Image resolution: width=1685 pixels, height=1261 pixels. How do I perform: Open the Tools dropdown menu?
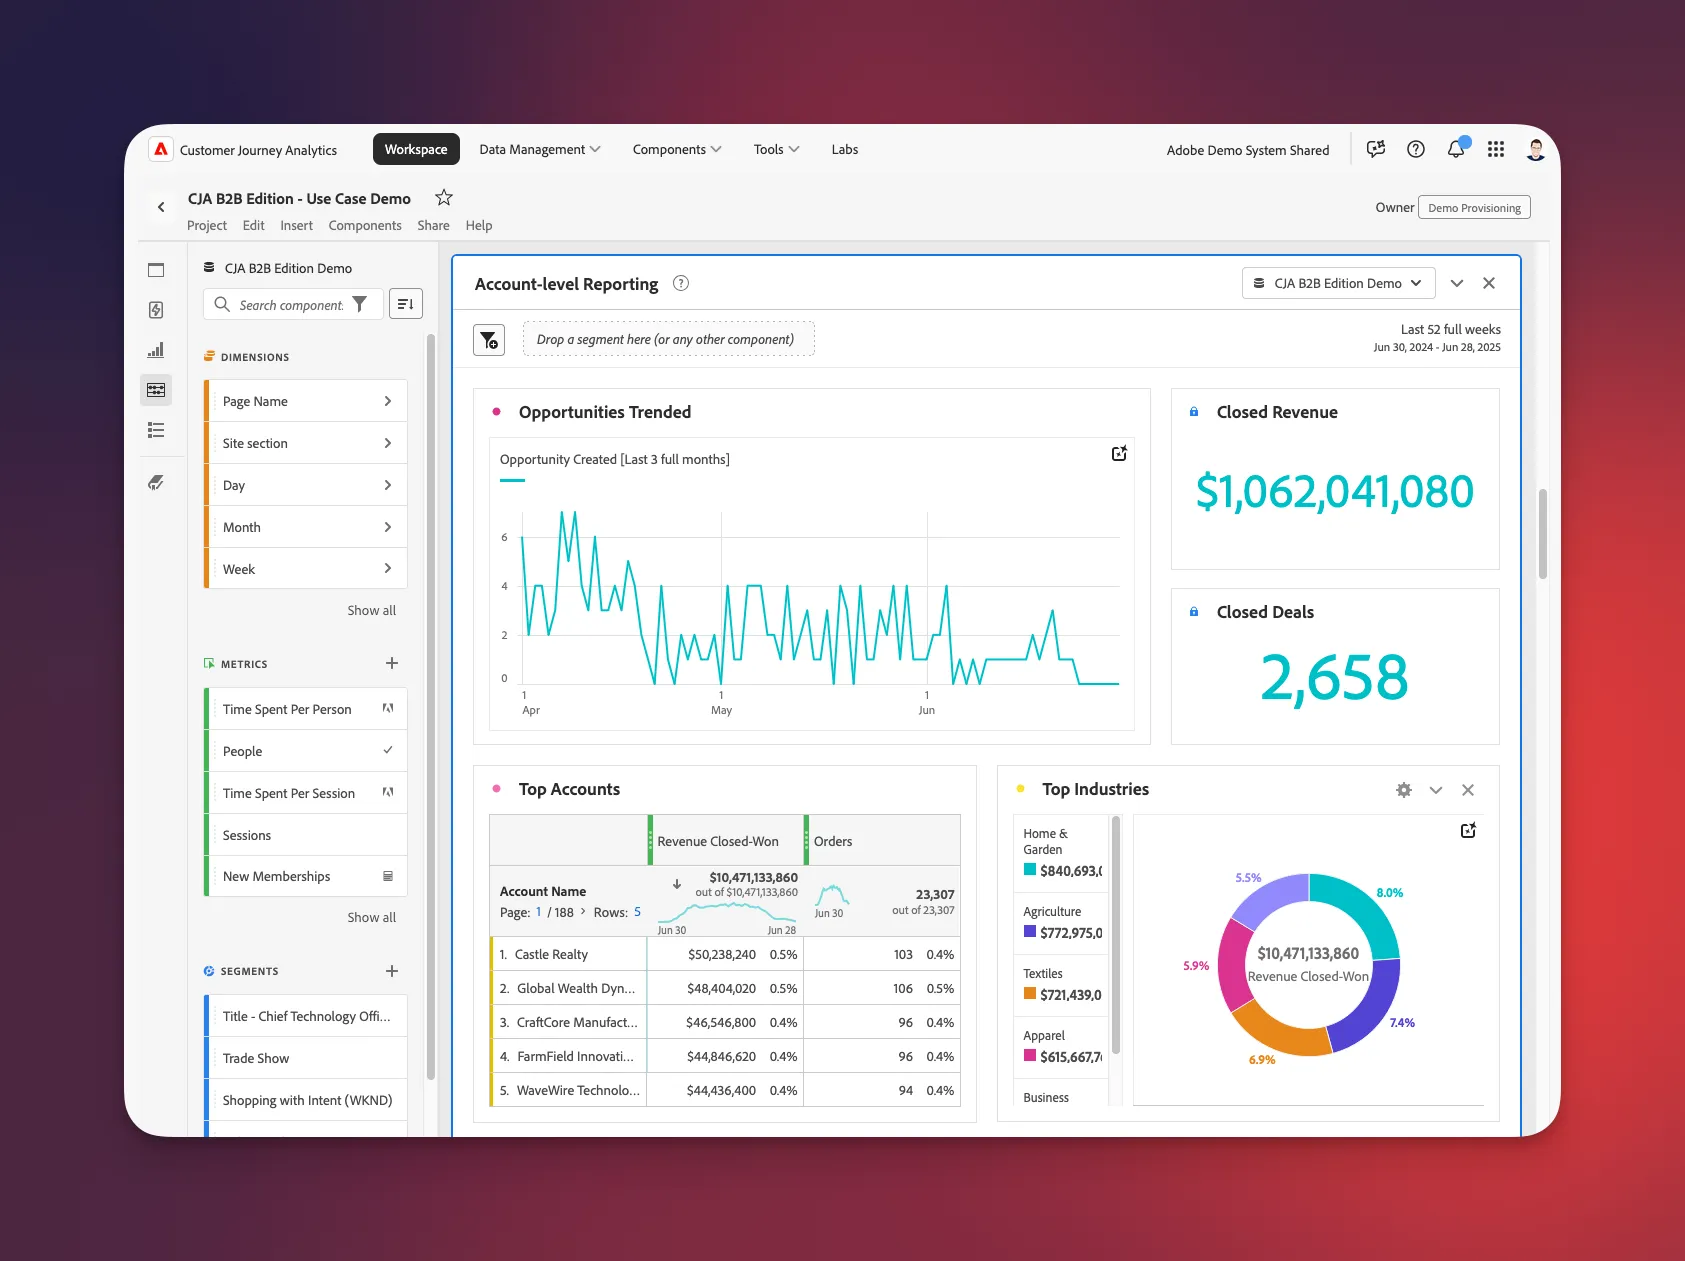click(776, 149)
